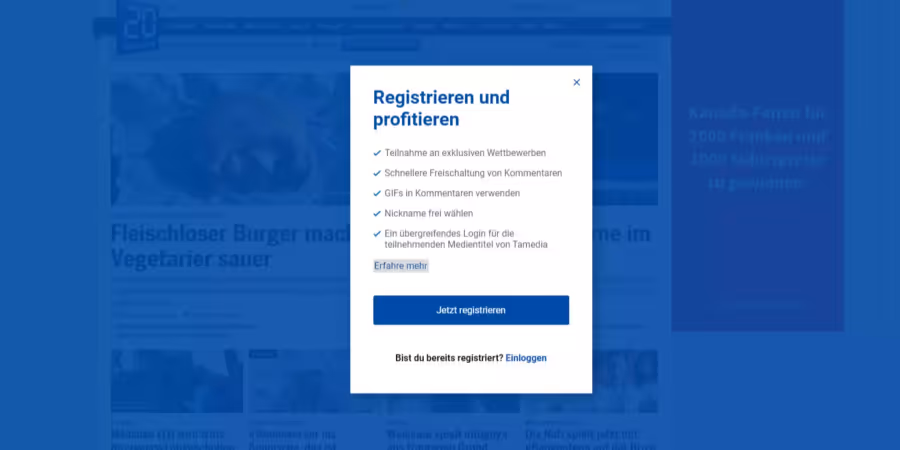Click the checkmark next to Nickname frei wählen
This screenshot has width=900, height=450.
377,214
